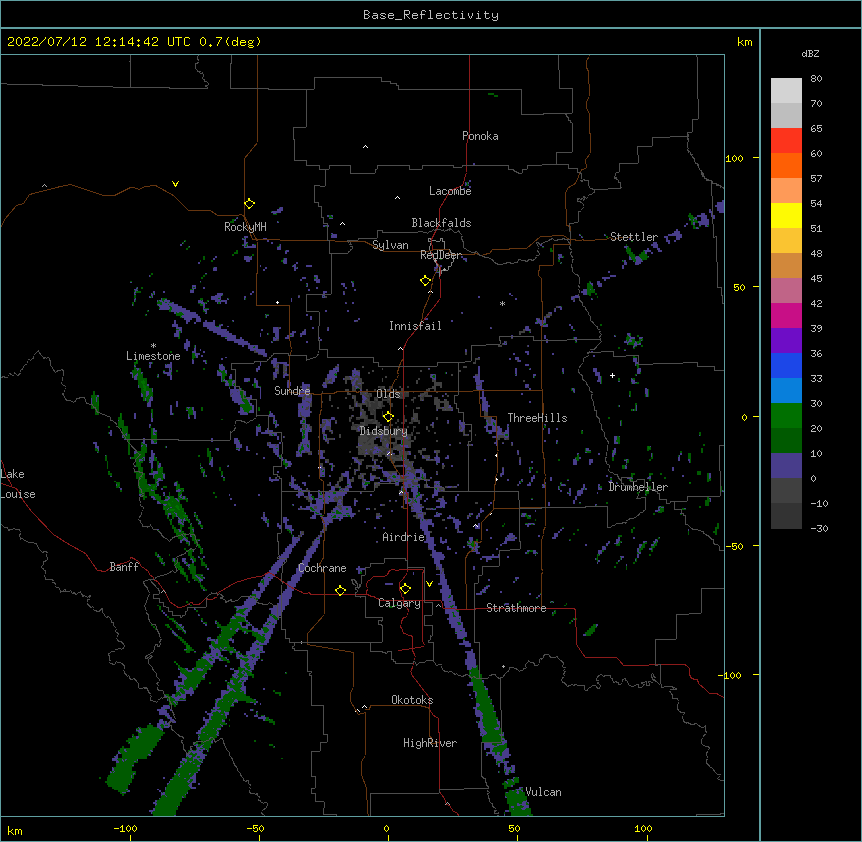Pick the yellow swatch between 54 and 51
Image resolution: width=862 pixels, height=842 pixels.
tap(786, 215)
